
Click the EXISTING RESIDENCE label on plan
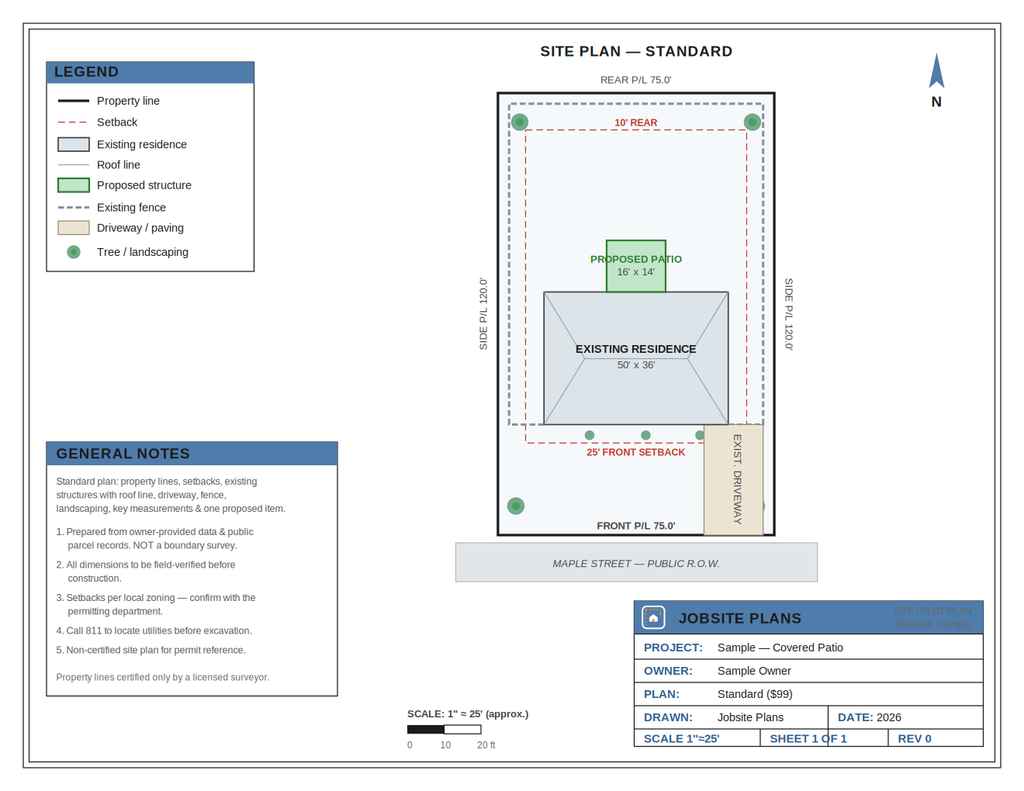[x=635, y=349]
